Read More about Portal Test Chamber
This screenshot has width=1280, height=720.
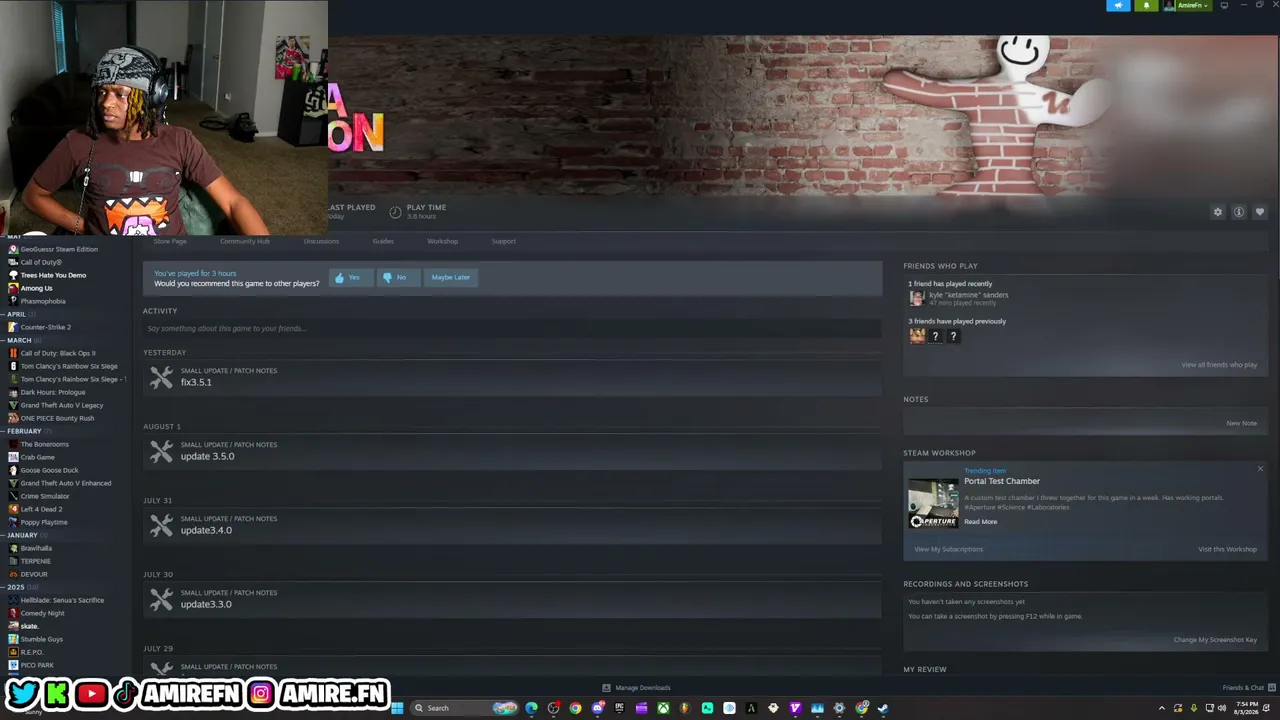tap(980, 522)
